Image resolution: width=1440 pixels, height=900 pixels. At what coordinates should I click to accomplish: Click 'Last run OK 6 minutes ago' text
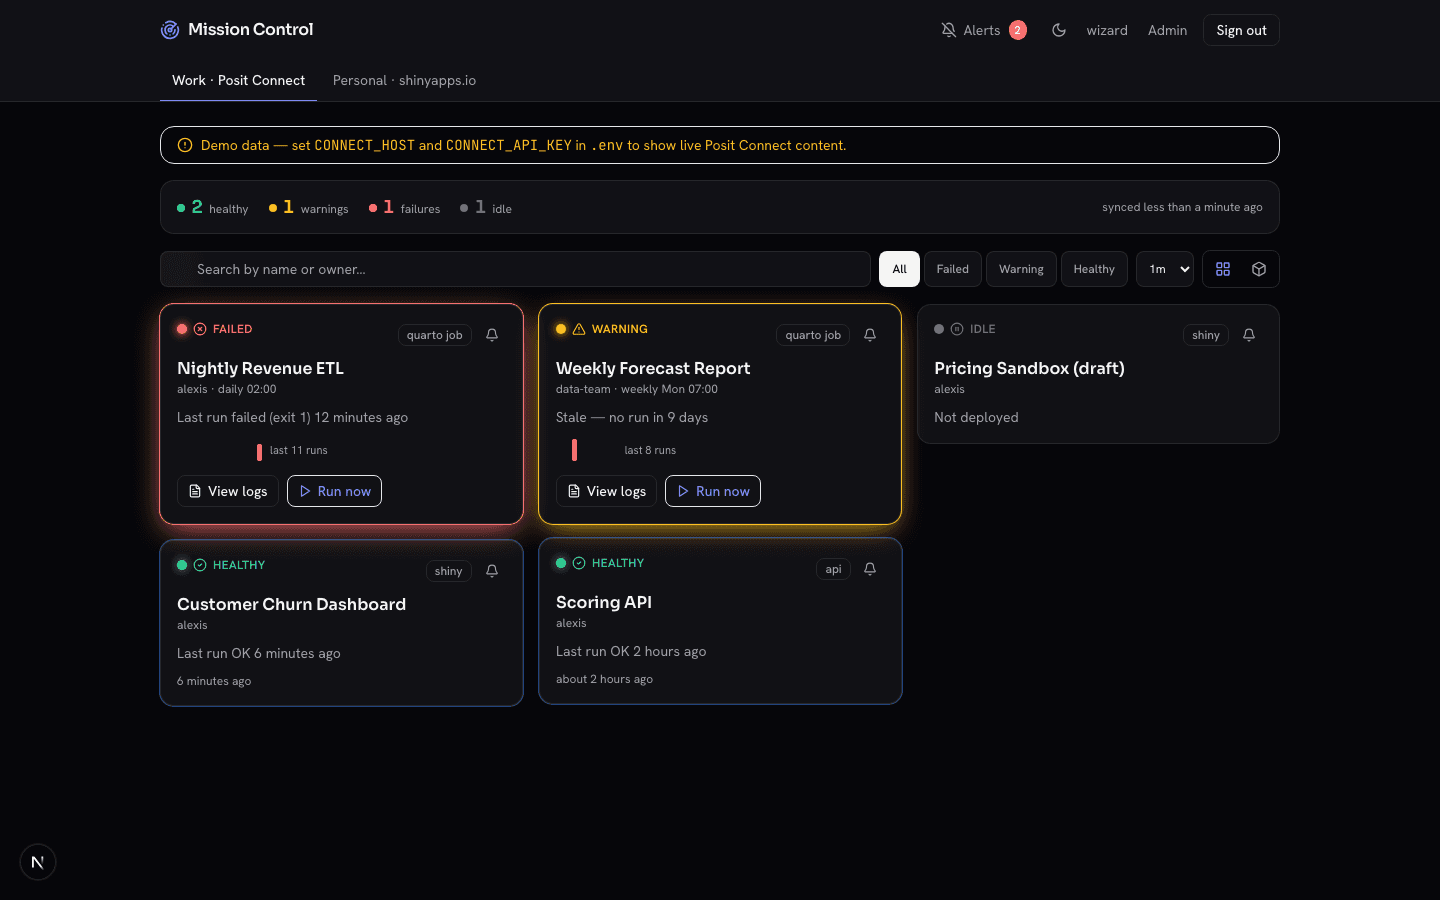259,653
